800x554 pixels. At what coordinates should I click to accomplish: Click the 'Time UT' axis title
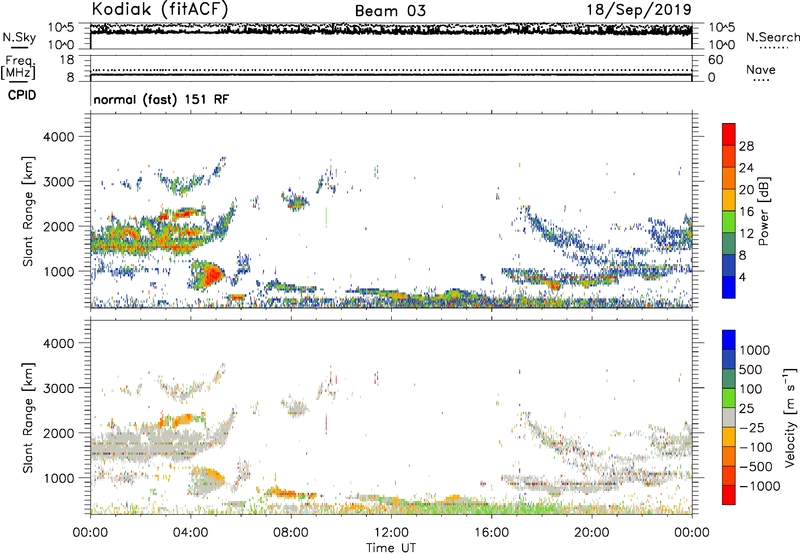[x=391, y=547]
